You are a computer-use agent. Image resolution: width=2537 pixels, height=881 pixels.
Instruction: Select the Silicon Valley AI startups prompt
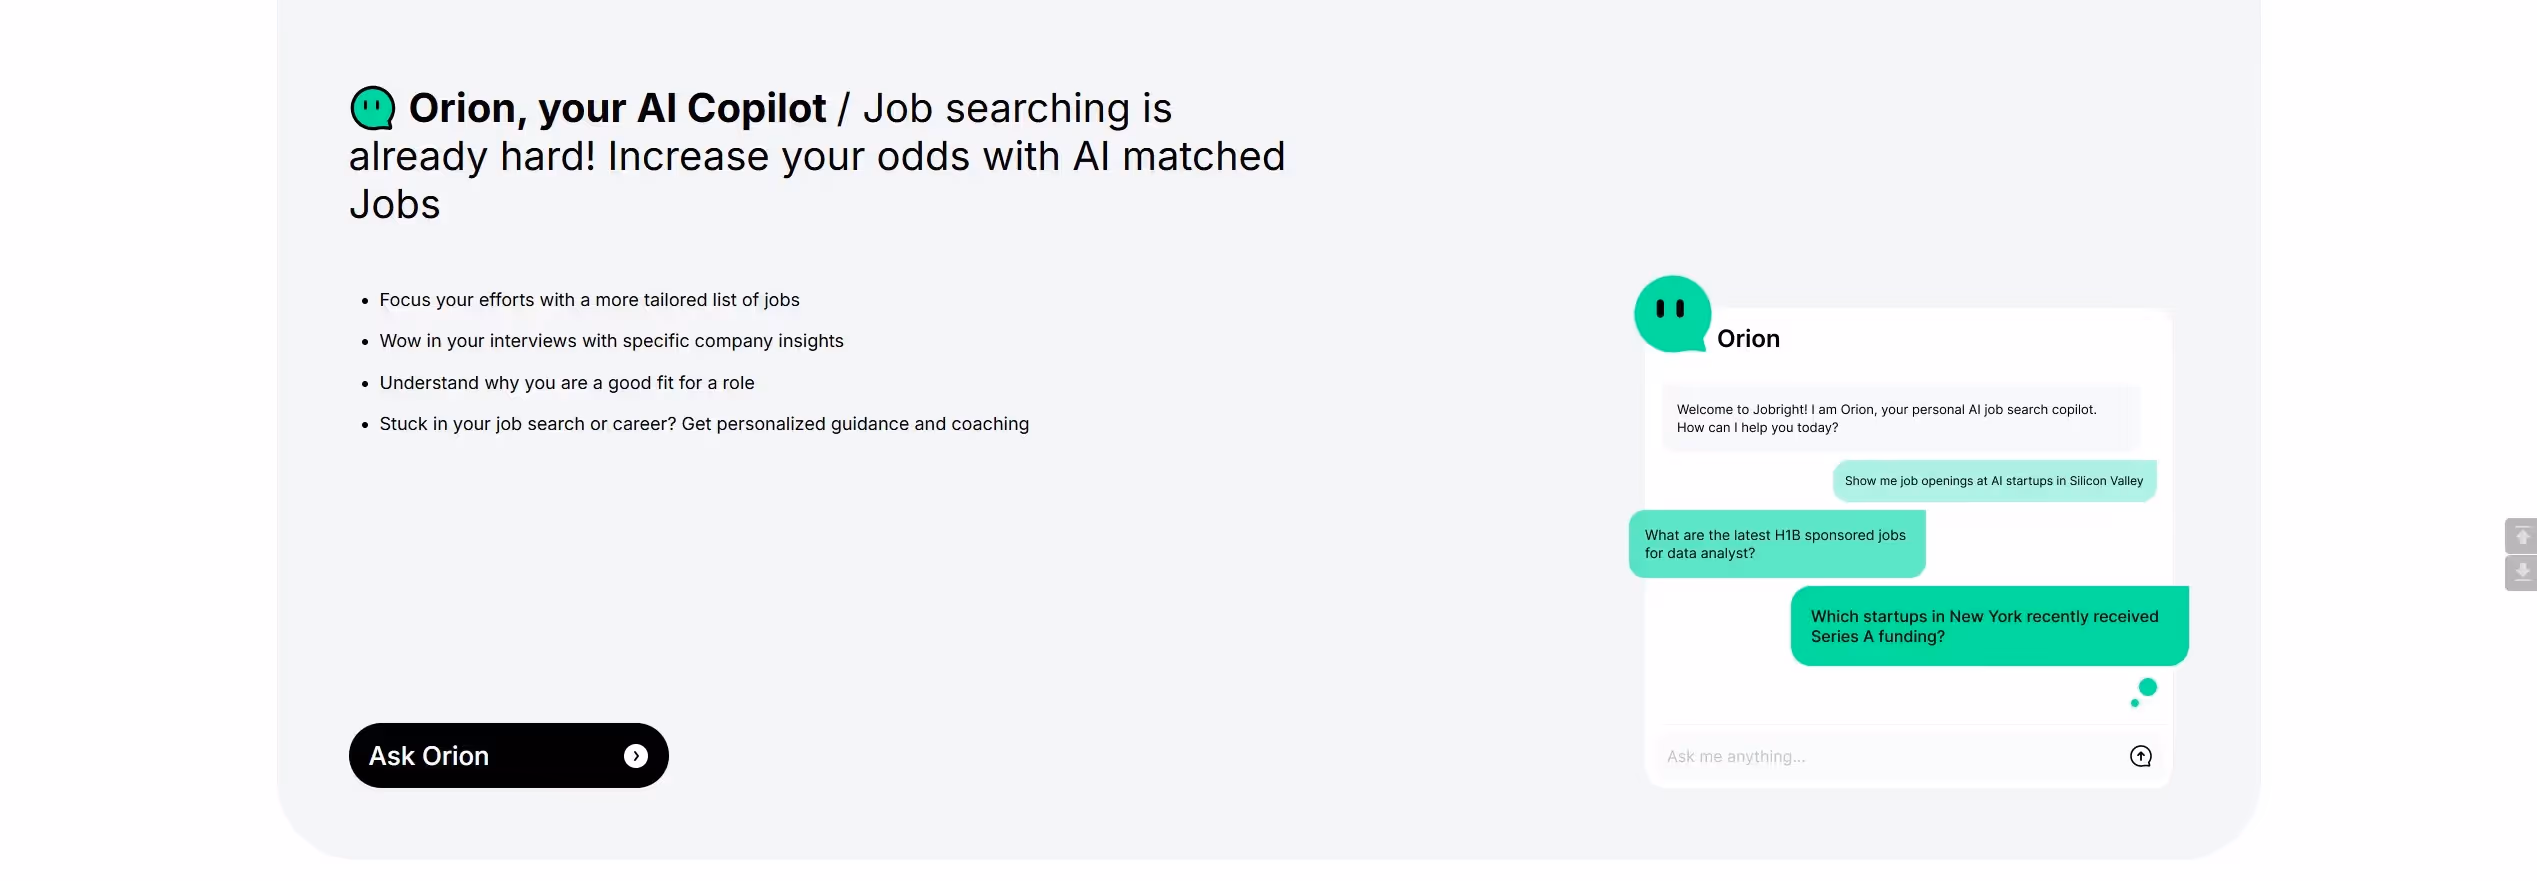click(1994, 481)
